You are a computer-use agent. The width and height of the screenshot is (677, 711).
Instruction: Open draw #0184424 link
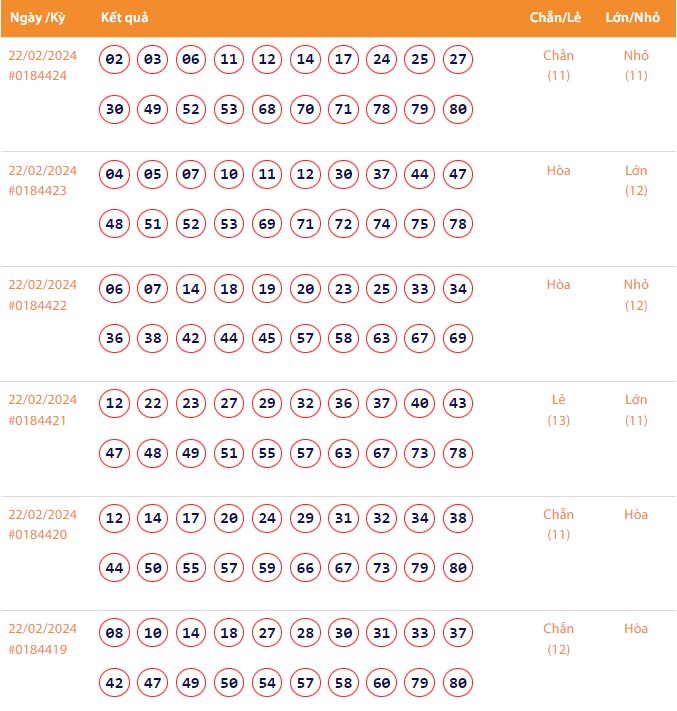38,75
